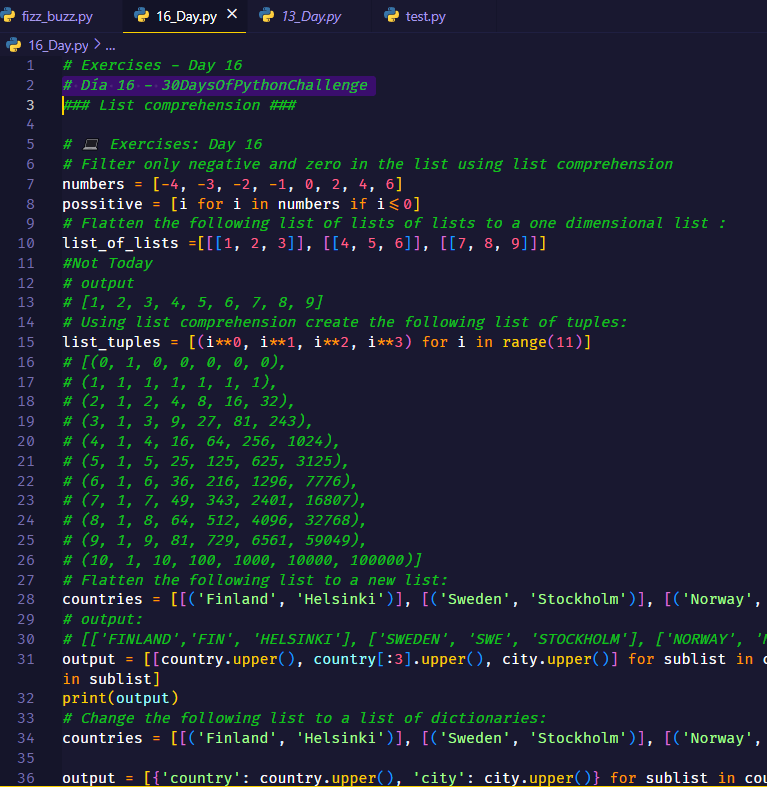Click the Python icon on 13_Day.py tab
Screen dimensions: 767x787
point(267,16)
